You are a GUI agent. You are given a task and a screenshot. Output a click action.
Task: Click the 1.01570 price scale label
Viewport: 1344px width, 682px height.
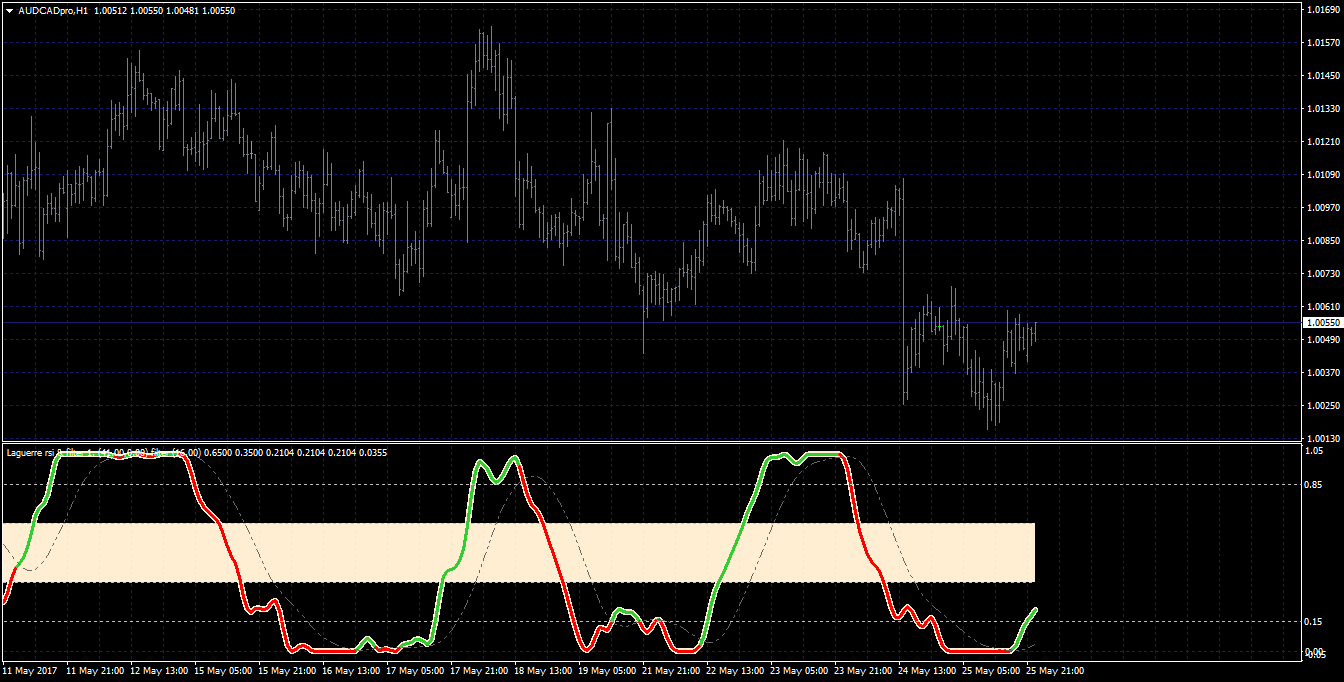(x=1323, y=42)
